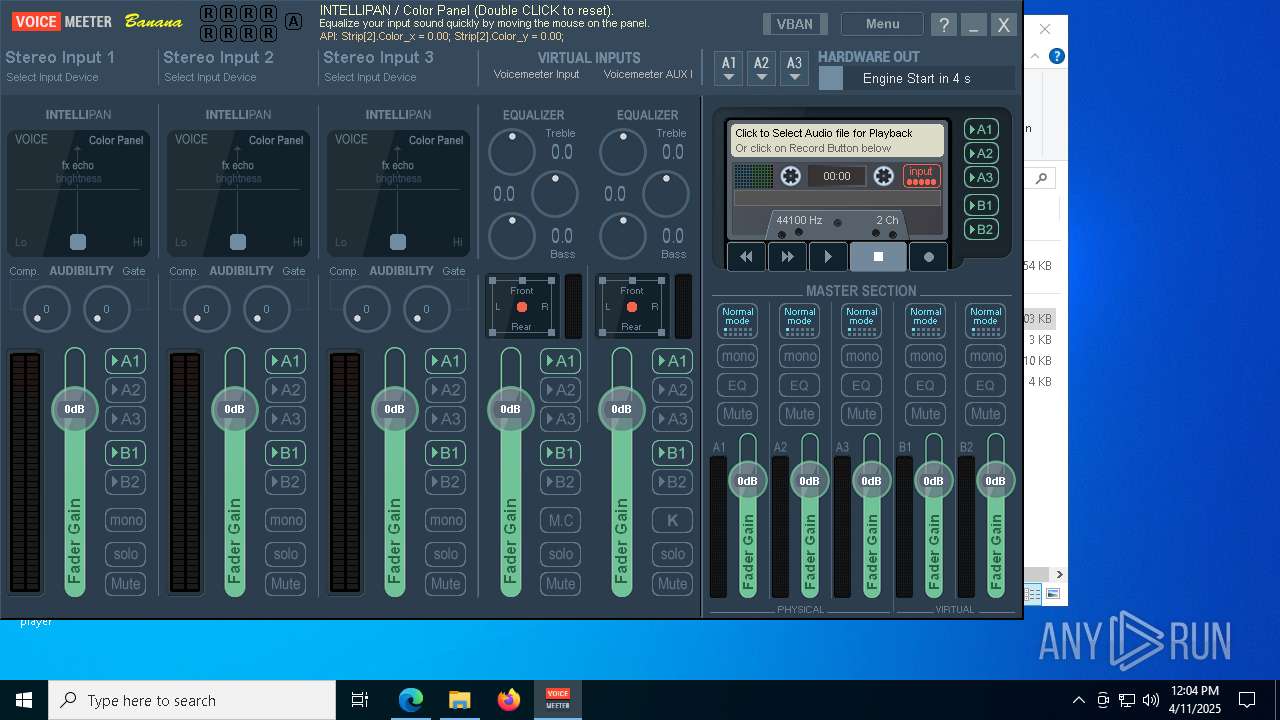Screen dimensions: 1280x720
Task: Select input device for Stereo Input 1
Action: click(52, 77)
